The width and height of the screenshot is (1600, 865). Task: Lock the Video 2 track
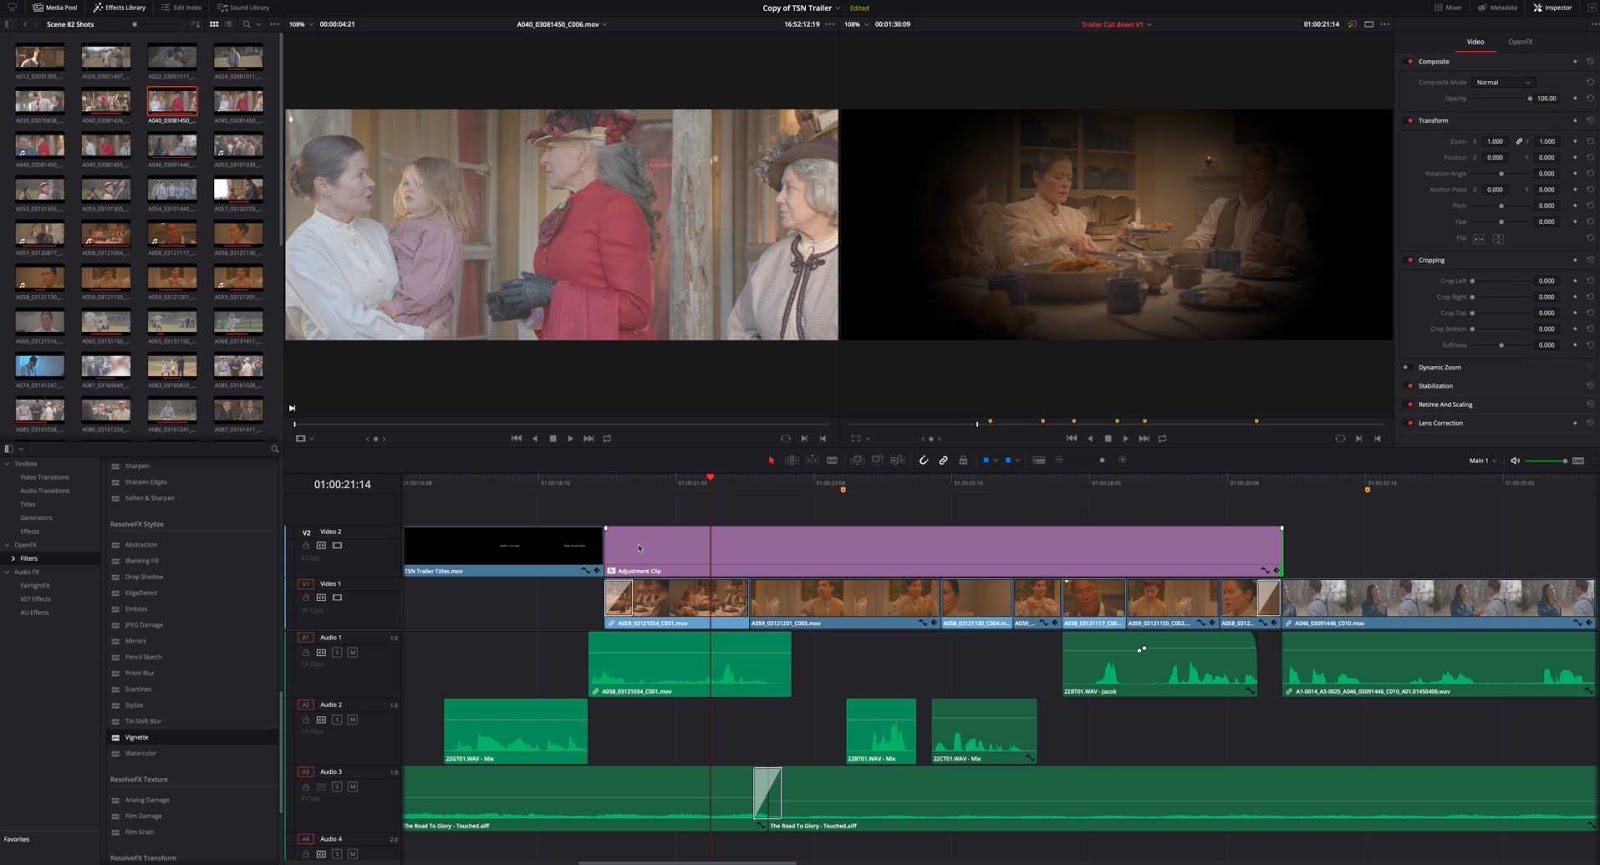(306, 545)
